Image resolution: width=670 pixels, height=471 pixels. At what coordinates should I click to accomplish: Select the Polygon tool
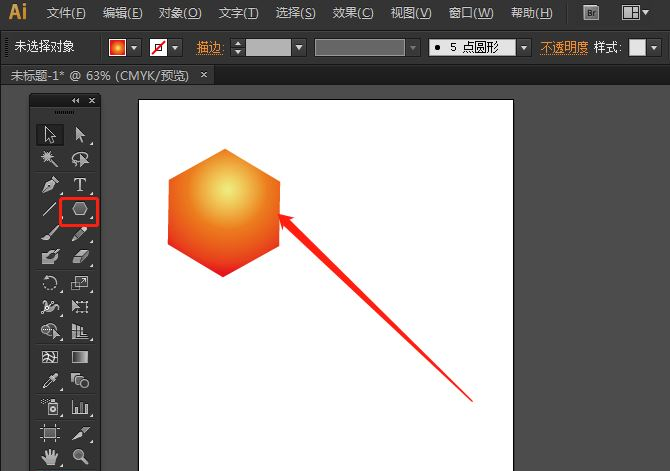tap(80, 209)
